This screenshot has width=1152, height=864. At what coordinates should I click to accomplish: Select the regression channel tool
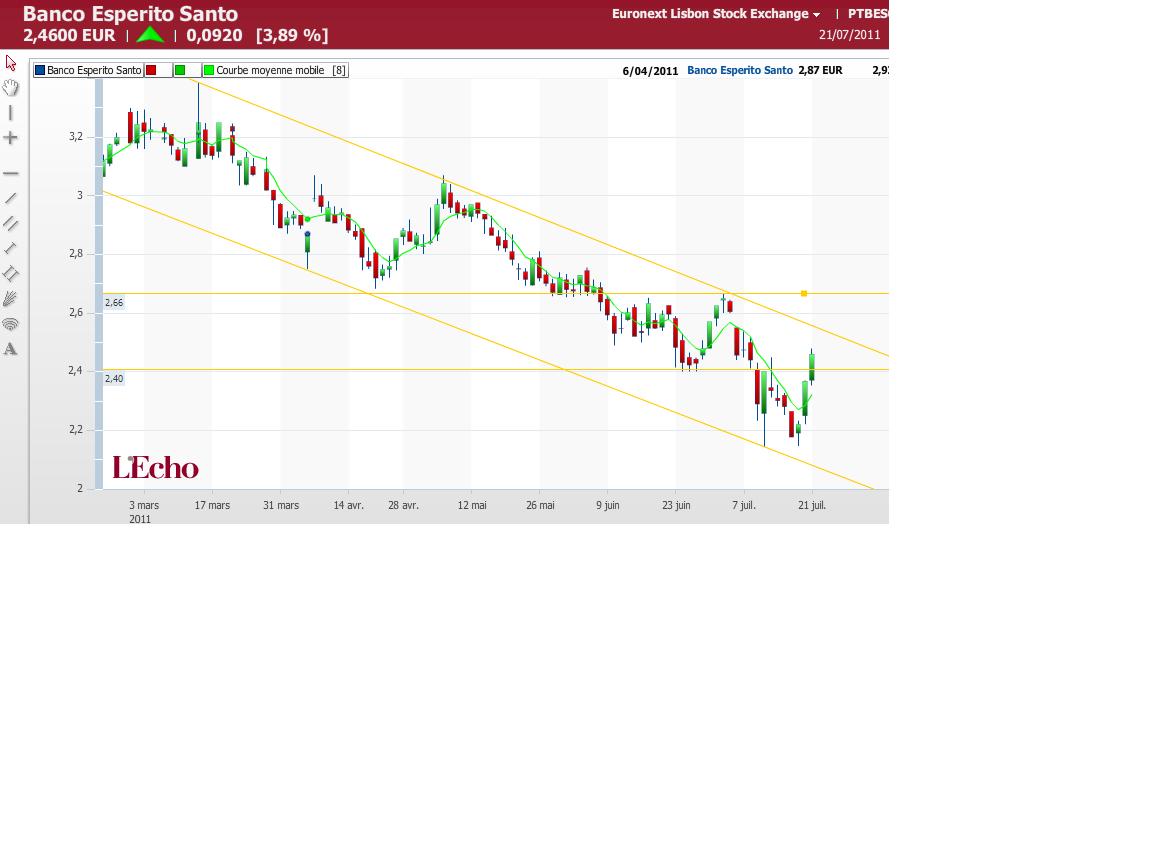[10, 273]
